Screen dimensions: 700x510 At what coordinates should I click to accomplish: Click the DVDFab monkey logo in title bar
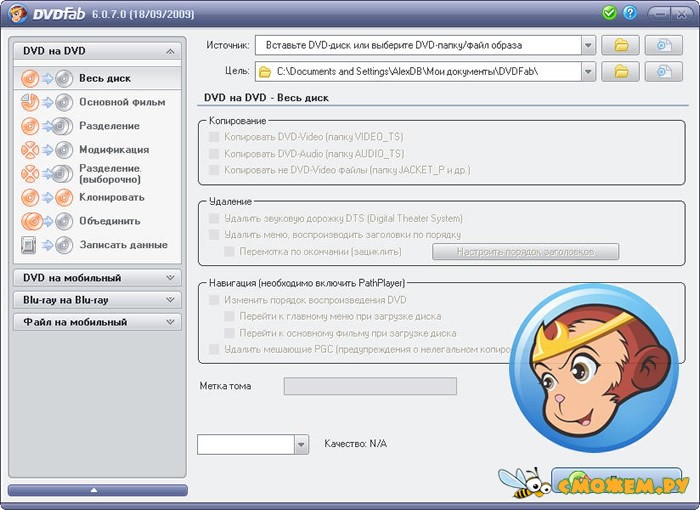[17, 13]
